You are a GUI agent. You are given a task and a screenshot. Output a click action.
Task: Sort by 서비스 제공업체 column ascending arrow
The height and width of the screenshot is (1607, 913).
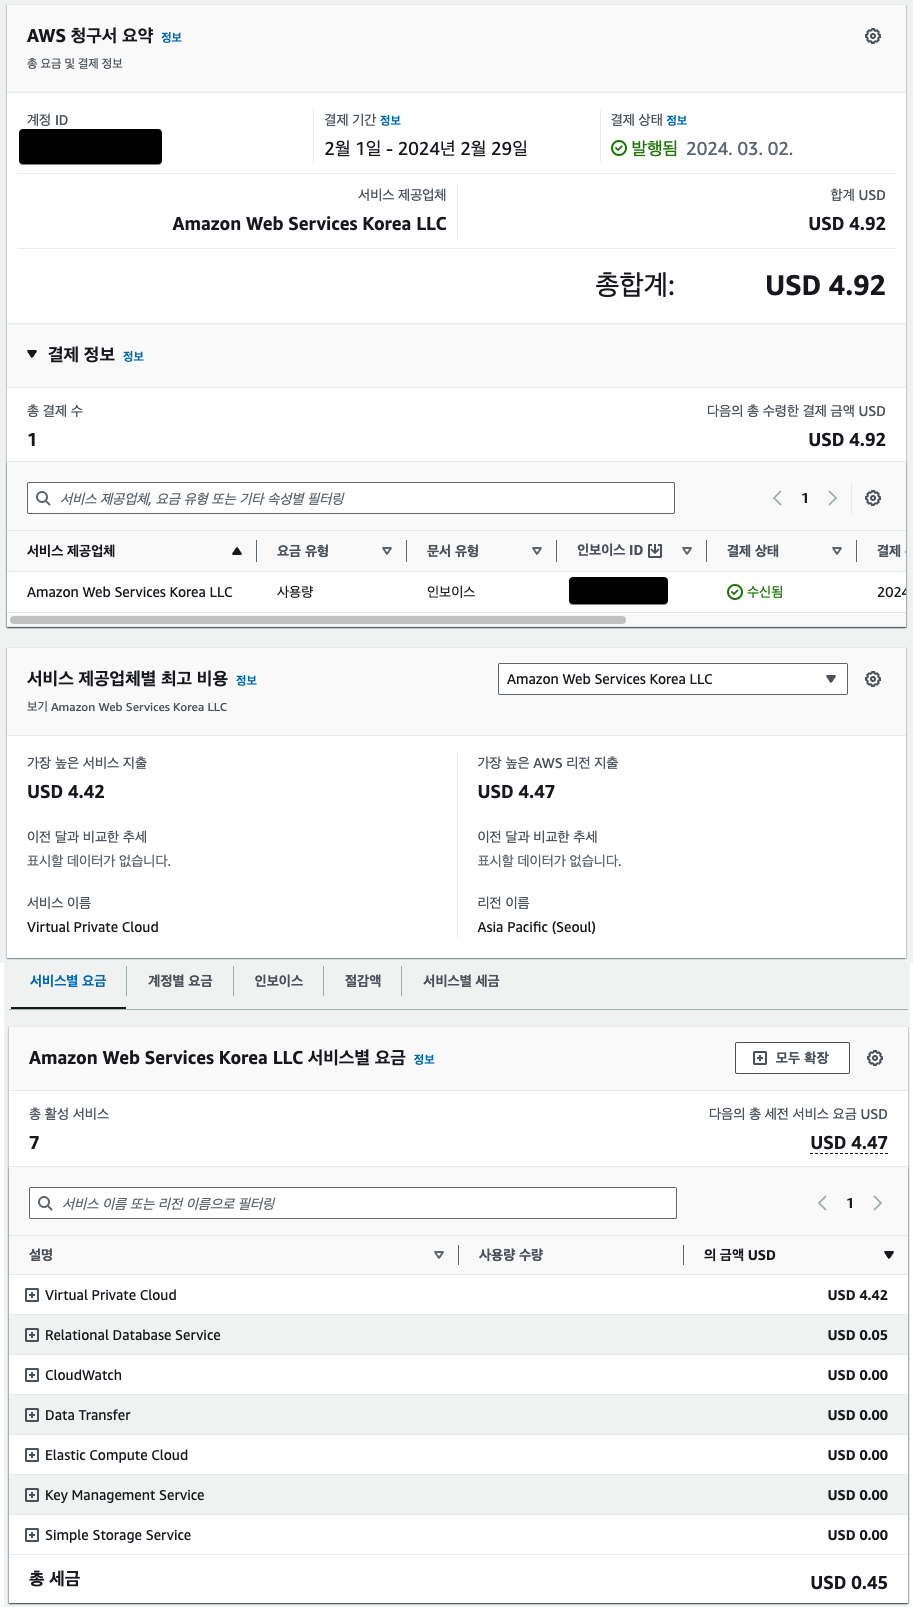[x=237, y=551]
